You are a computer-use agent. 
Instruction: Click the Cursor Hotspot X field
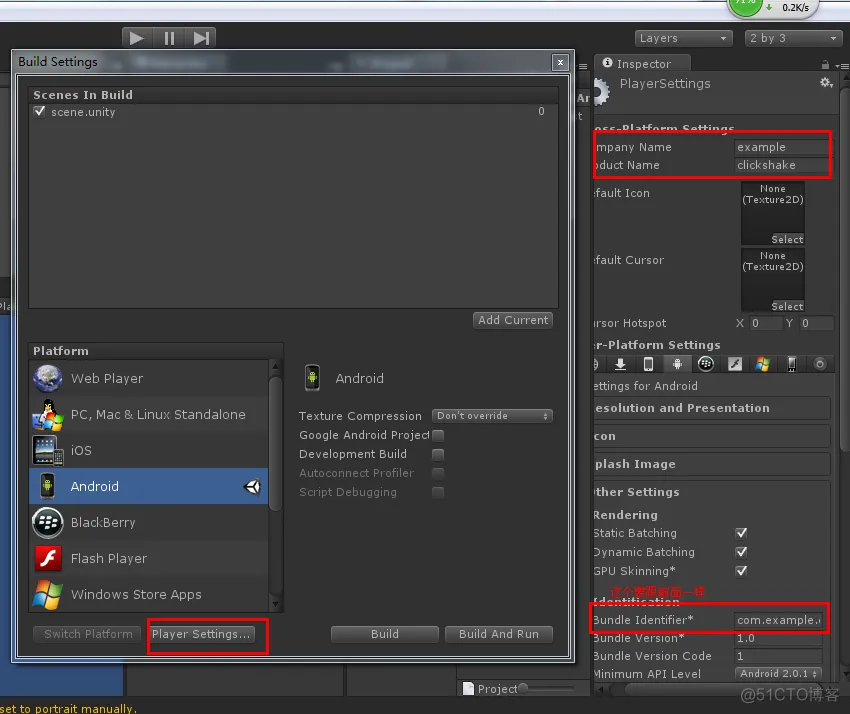point(765,323)
